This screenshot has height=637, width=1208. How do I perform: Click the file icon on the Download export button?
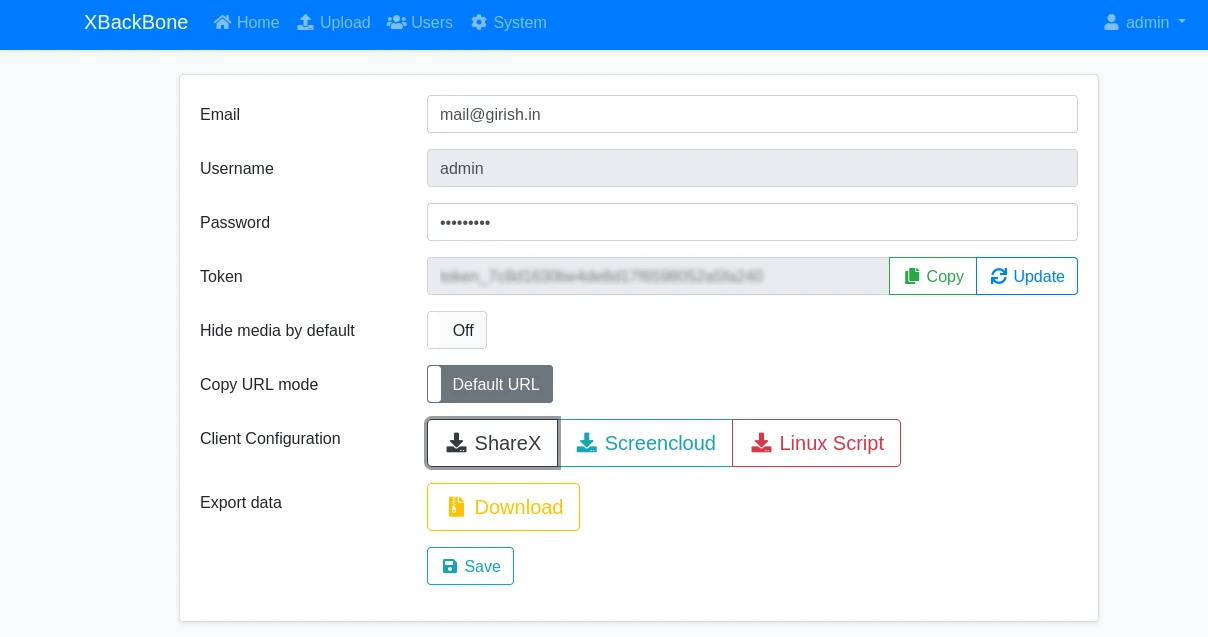coord(456,507)
